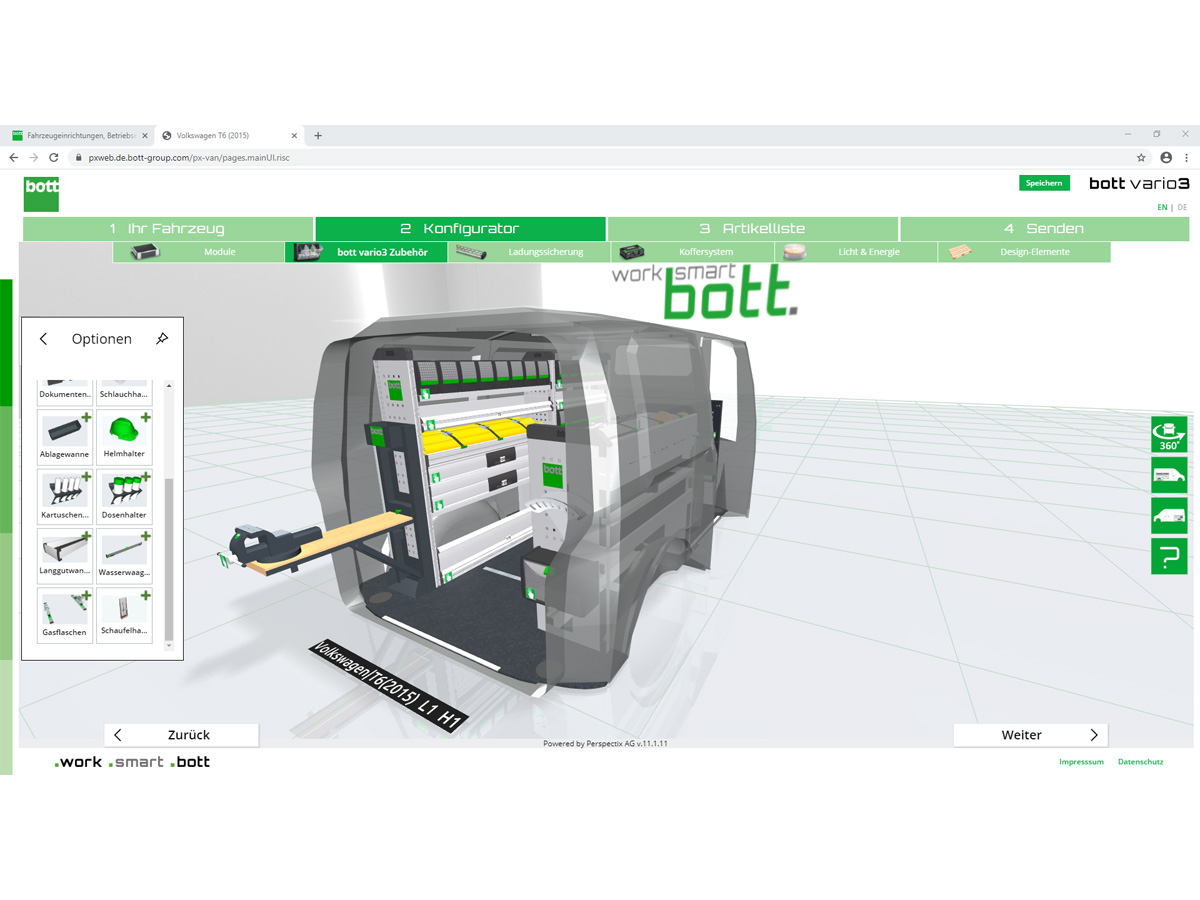Viewport: 1200px width, 900px height.
Task: Add the Wasserwaage holder accessory
Action: click(125, 555)
